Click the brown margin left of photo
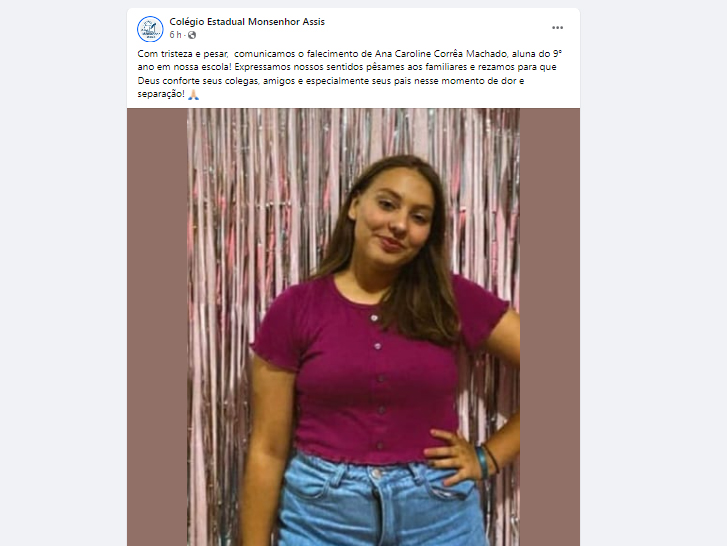This screenshot has height=546, width=727. pyautogui.click(x=157, y=327)
